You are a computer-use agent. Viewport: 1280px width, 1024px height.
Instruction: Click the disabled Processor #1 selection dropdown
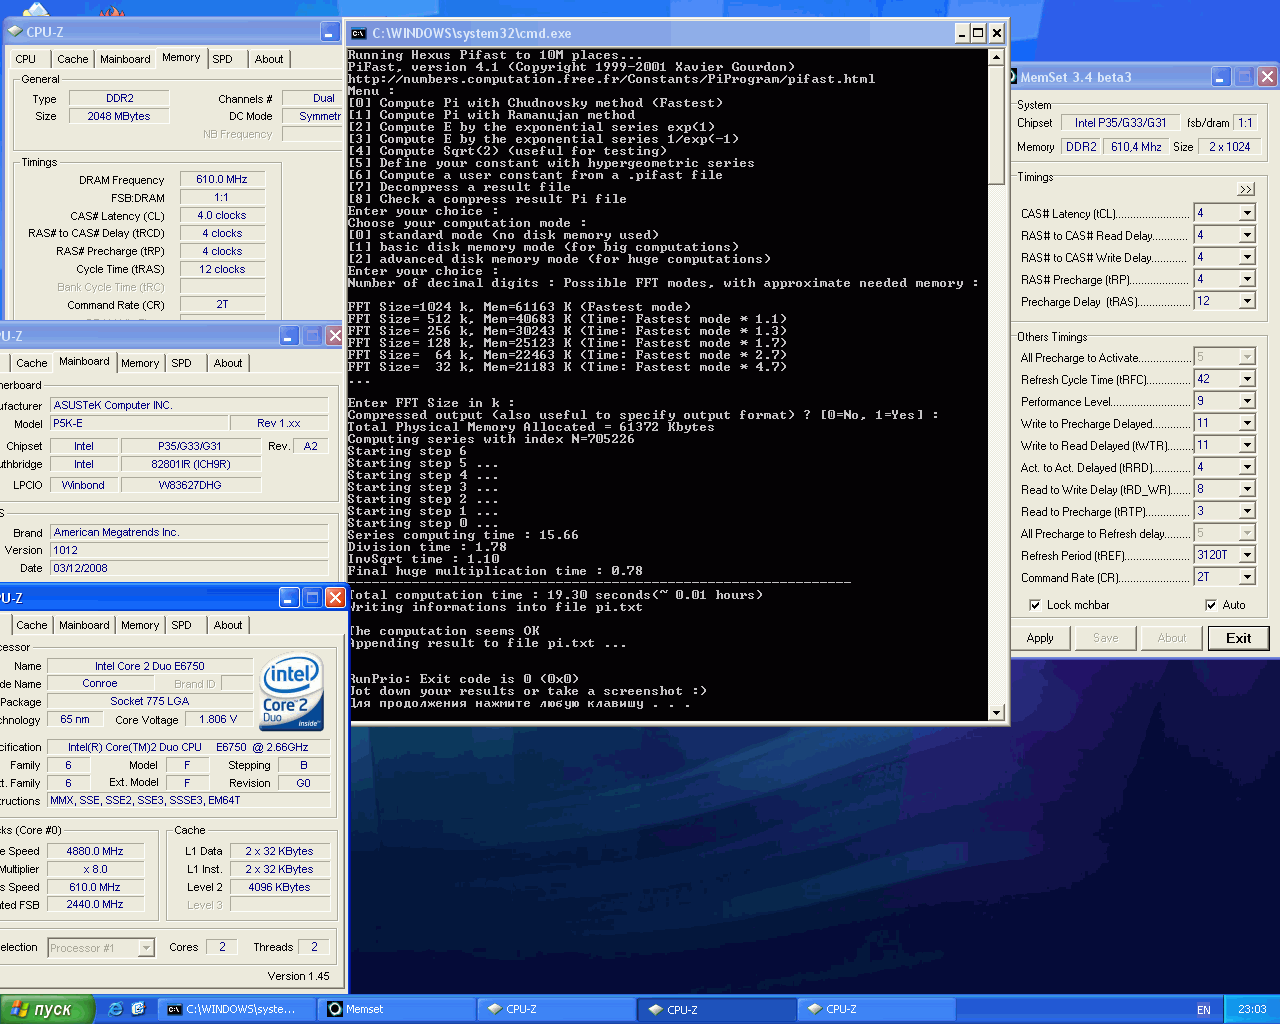pos(101,948)
